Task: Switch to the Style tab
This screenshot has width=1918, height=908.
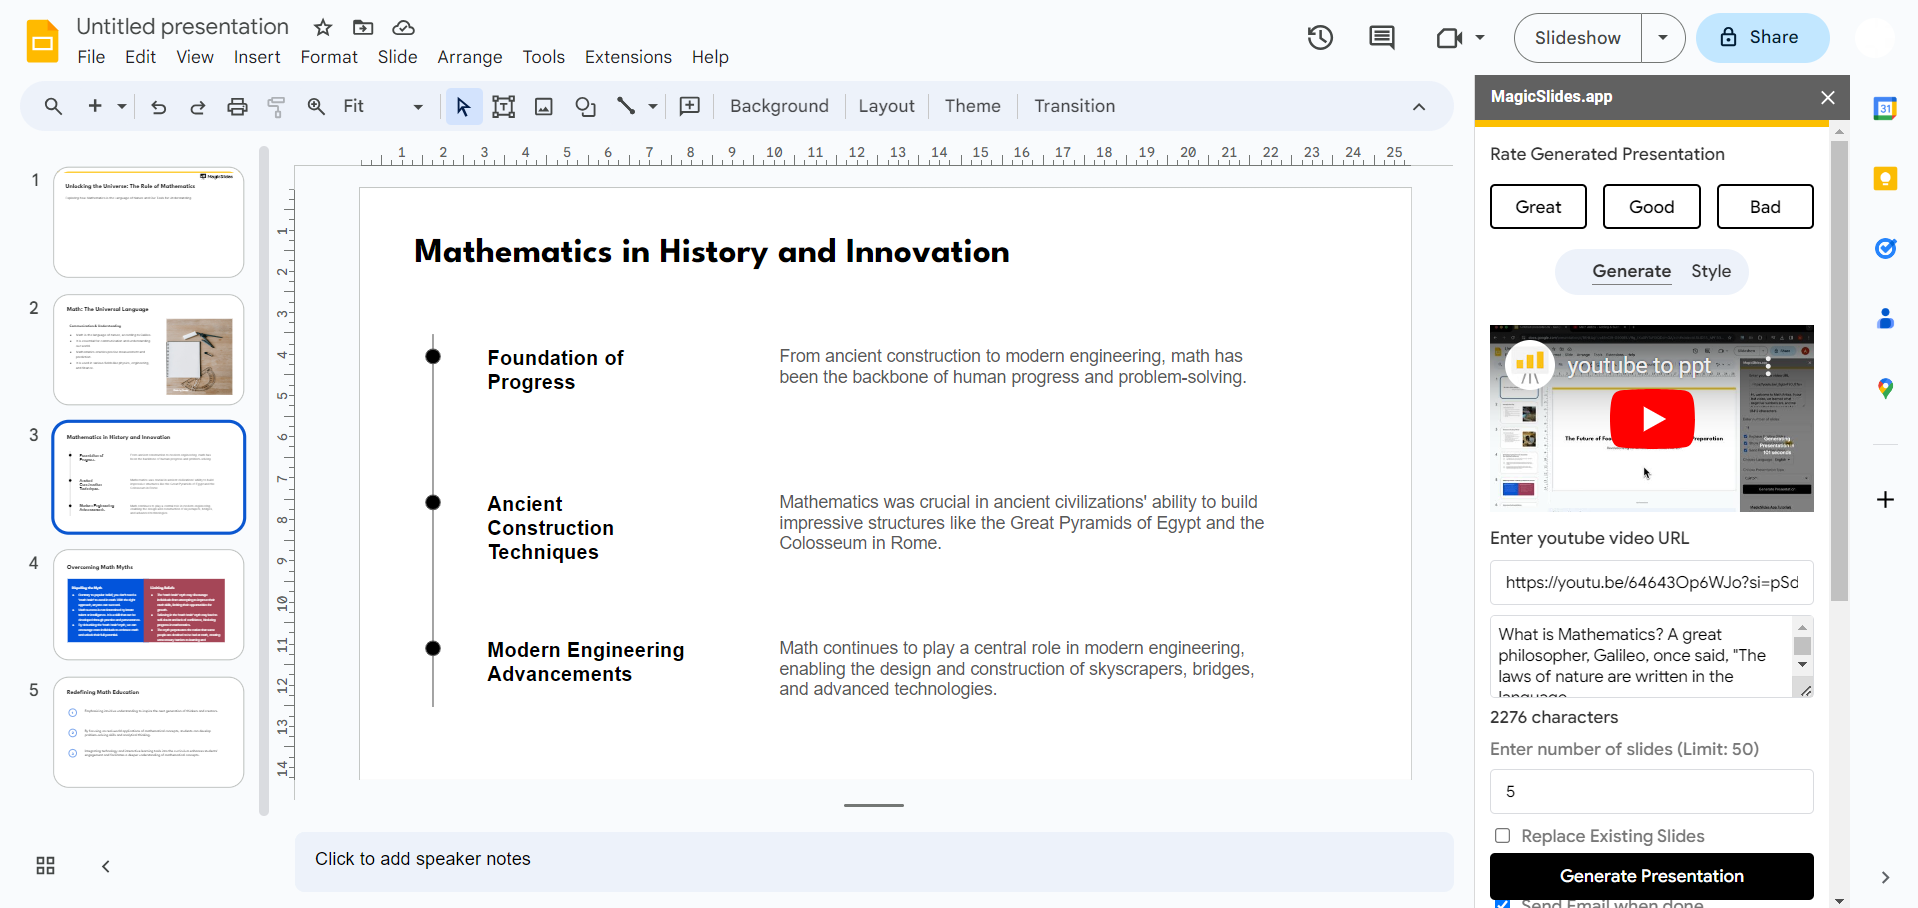Action: pos(1710,272)
